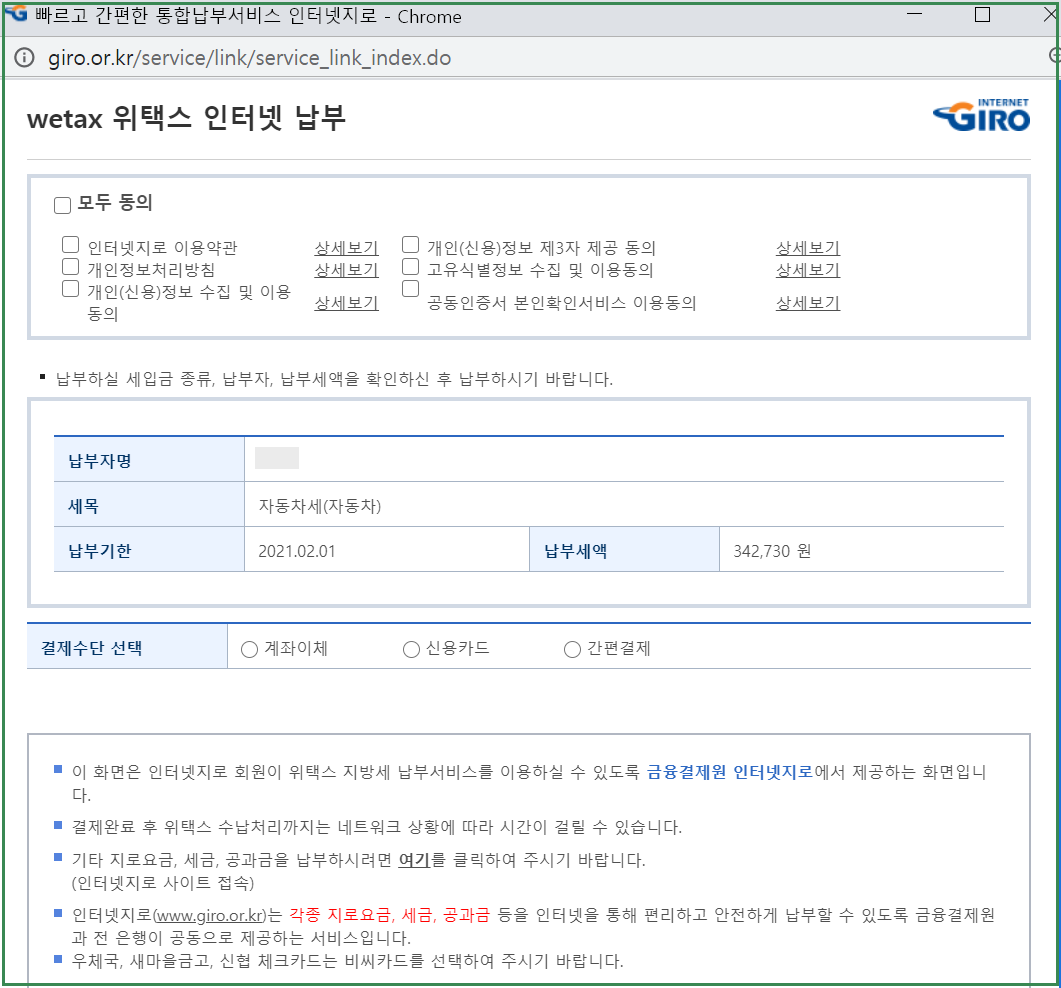The image size is (1061, 988).
Task: Click the 납부세액 label cell
Action: tap(624, 549)
